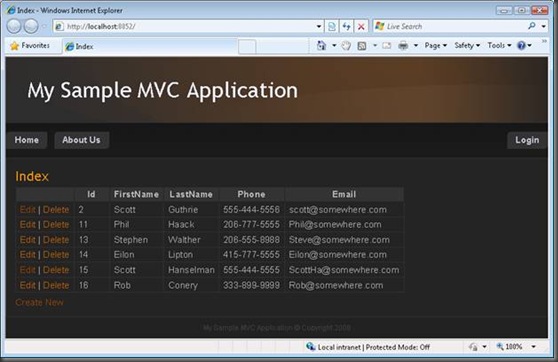Viewport: 558px width, 362px height.
Task: Click the RSS Feeds toolbar icon
Action: (362, 46)
